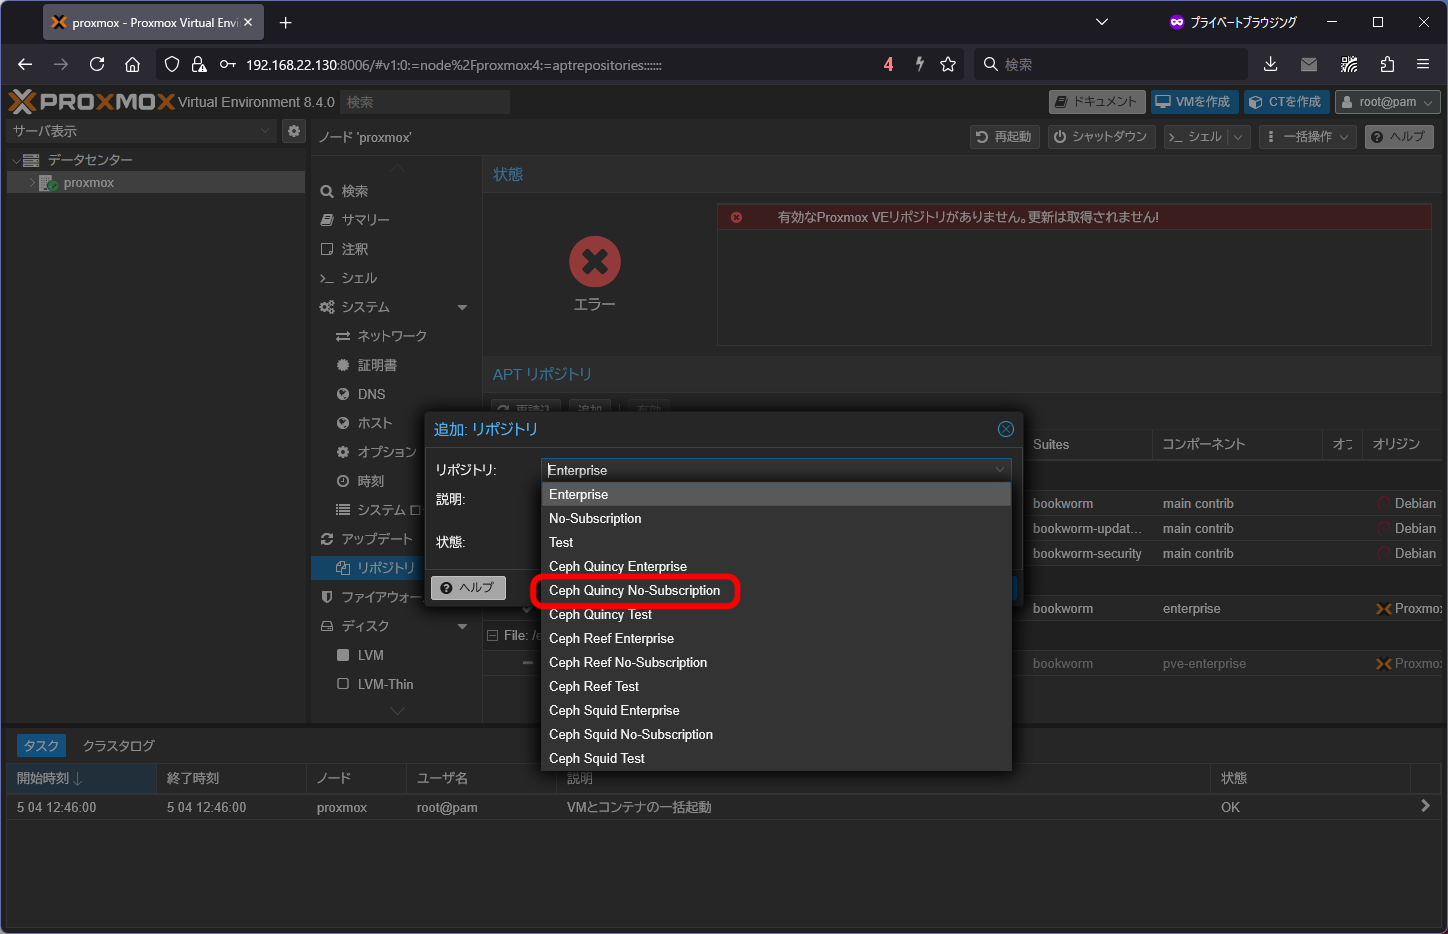Select Ceph Quincy Test option
Screen dimensions: 1448x934
[x=776, y=615]
